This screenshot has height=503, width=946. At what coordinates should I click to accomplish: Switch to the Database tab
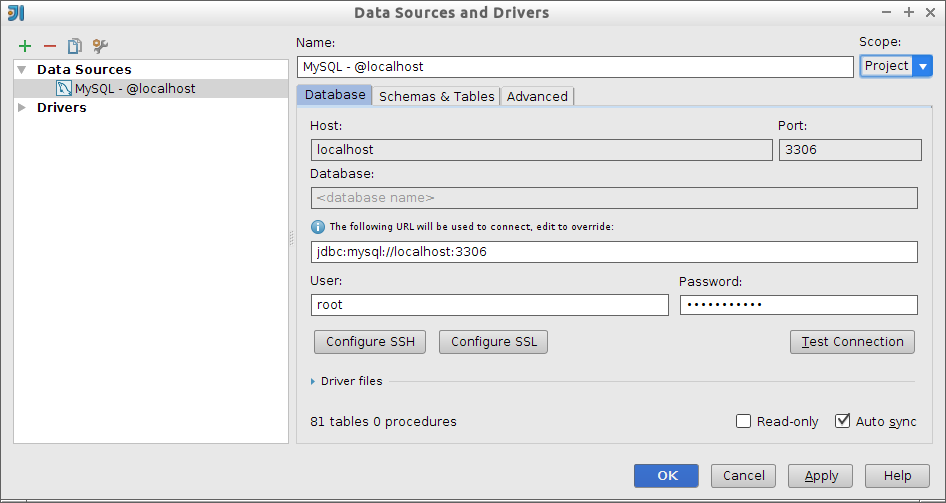coord(335,95)
